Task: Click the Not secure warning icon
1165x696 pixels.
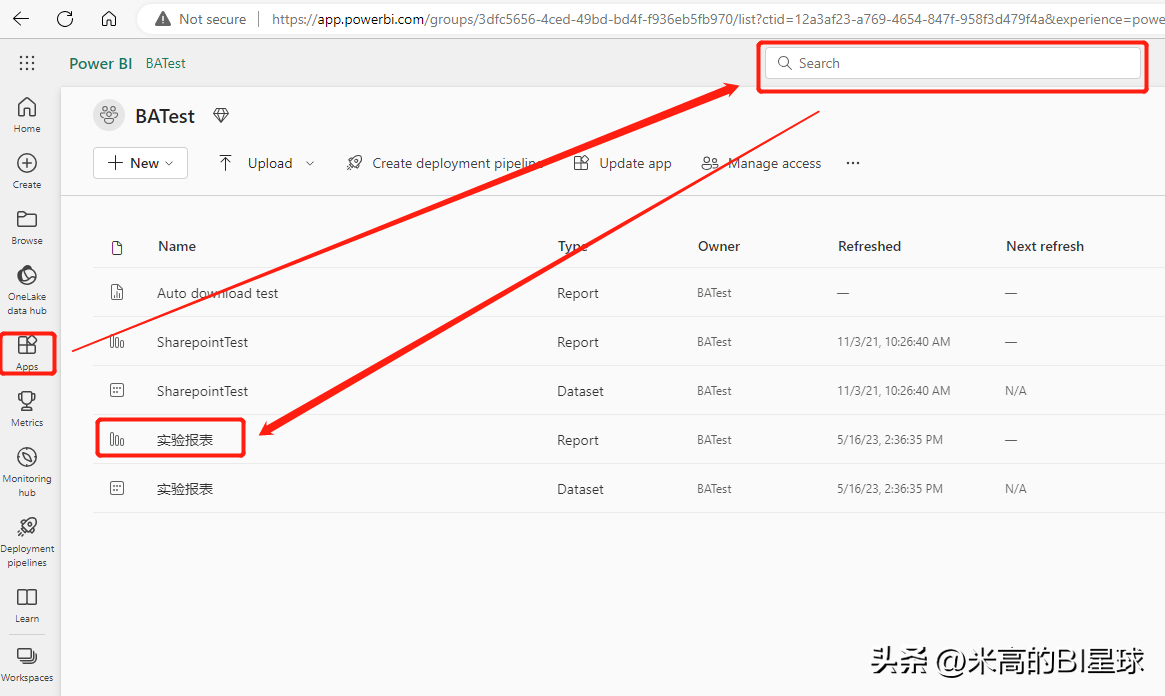Action: click(163, 19)
